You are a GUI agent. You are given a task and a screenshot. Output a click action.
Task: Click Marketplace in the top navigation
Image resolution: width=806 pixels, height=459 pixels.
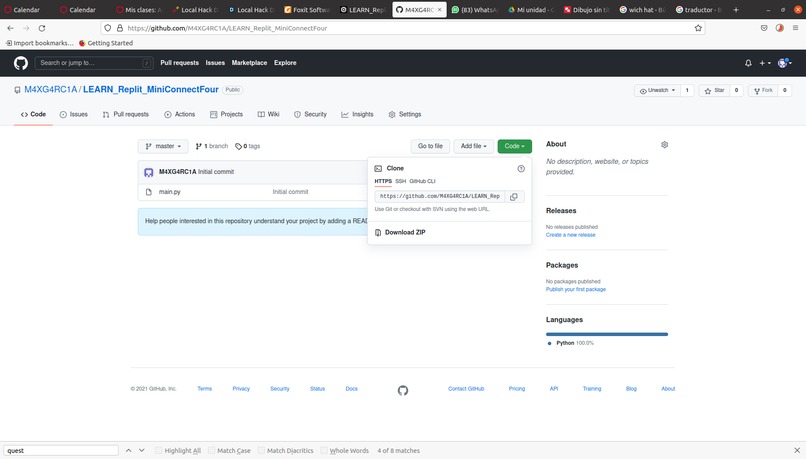(x=249, y=63)
